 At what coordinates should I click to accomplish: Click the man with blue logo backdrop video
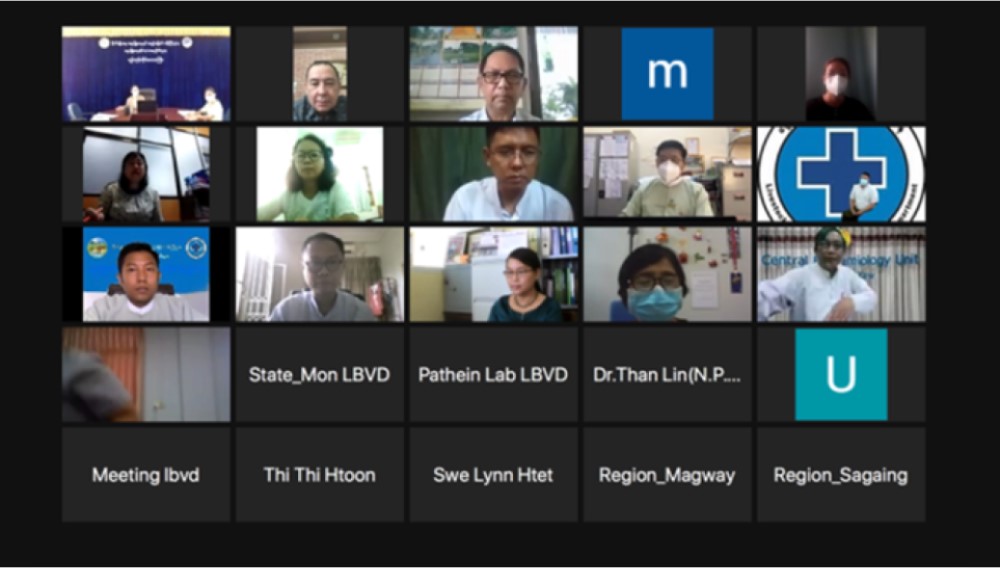(x=146, y=274)
